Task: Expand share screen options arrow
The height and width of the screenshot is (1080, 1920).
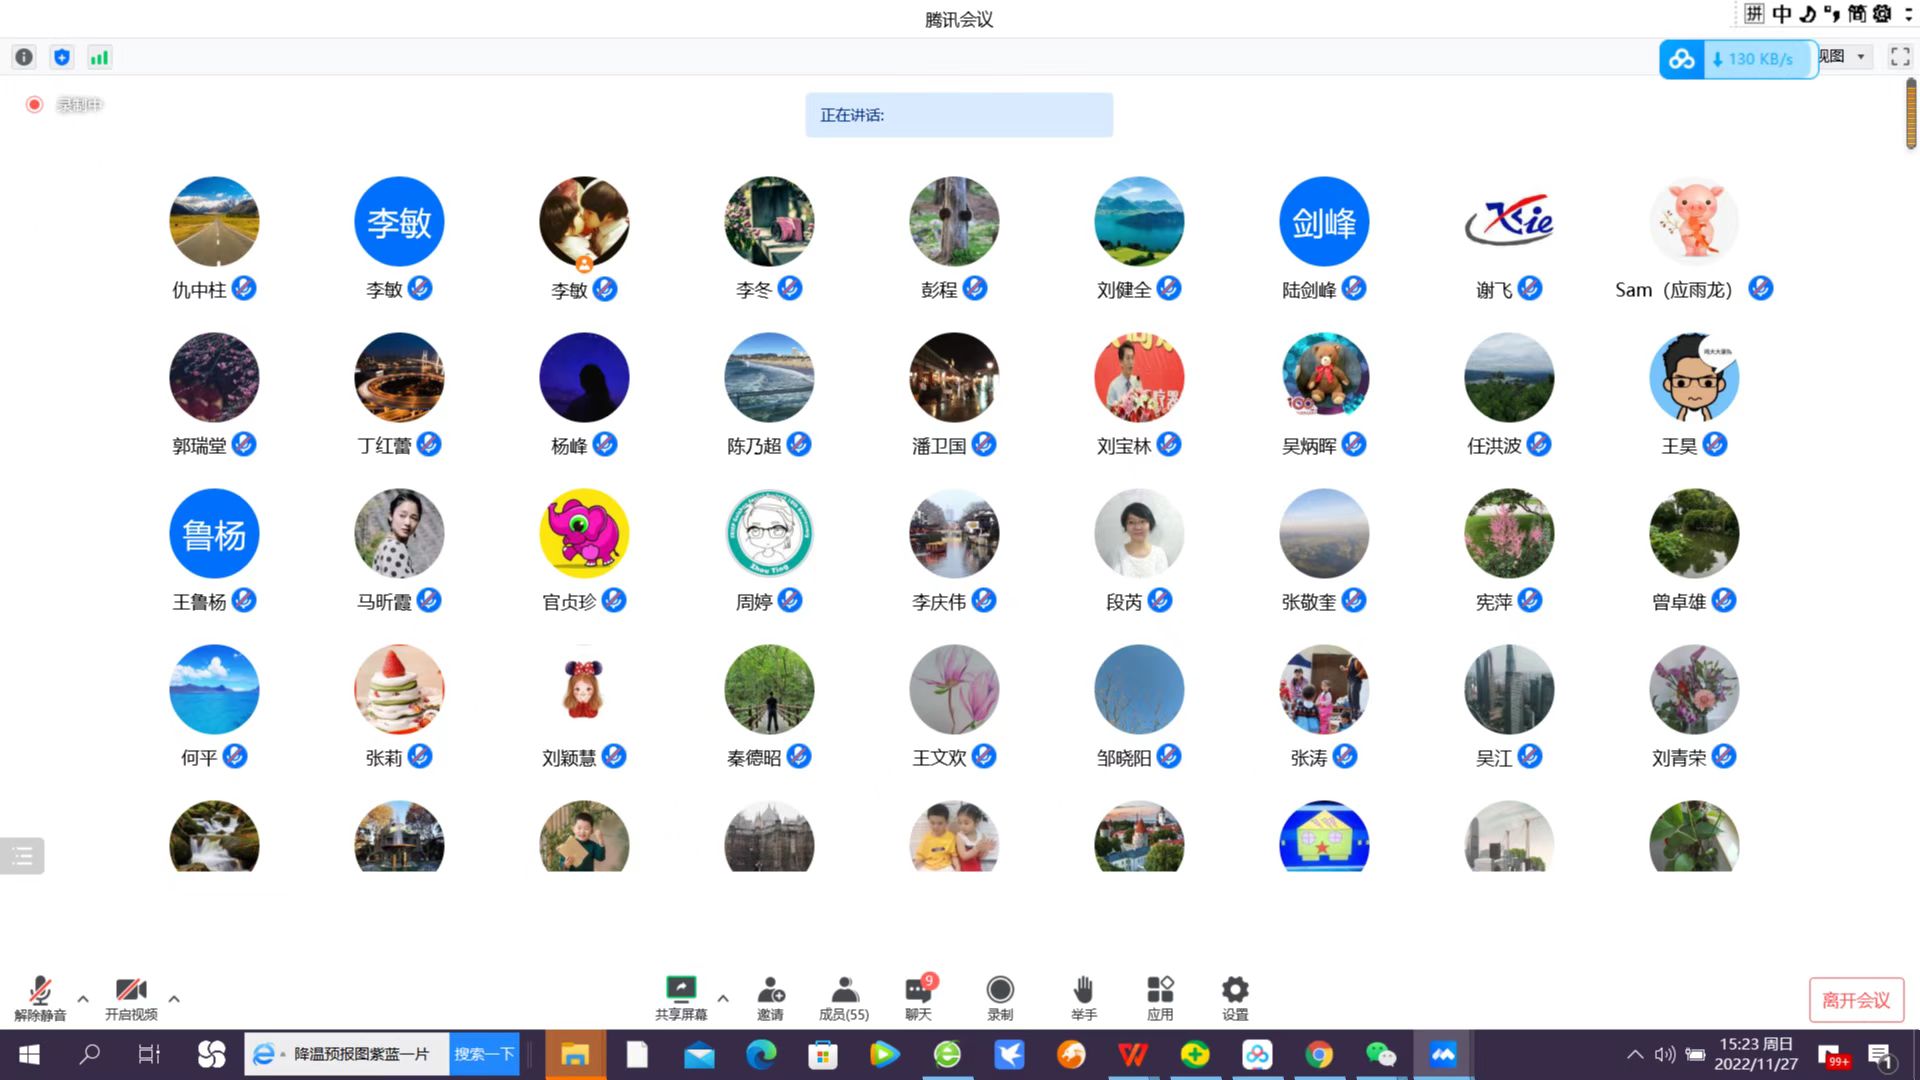Action: click(x=723, y=998)
